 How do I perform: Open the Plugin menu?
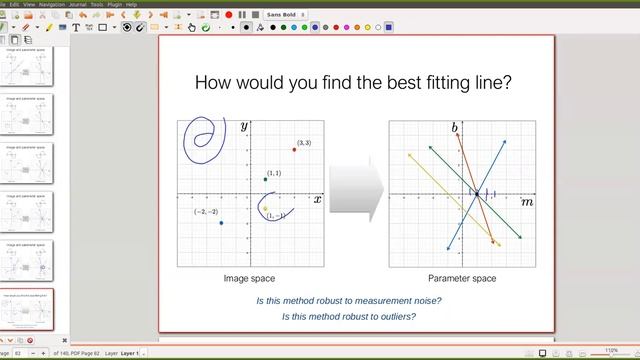click(115, 4)
